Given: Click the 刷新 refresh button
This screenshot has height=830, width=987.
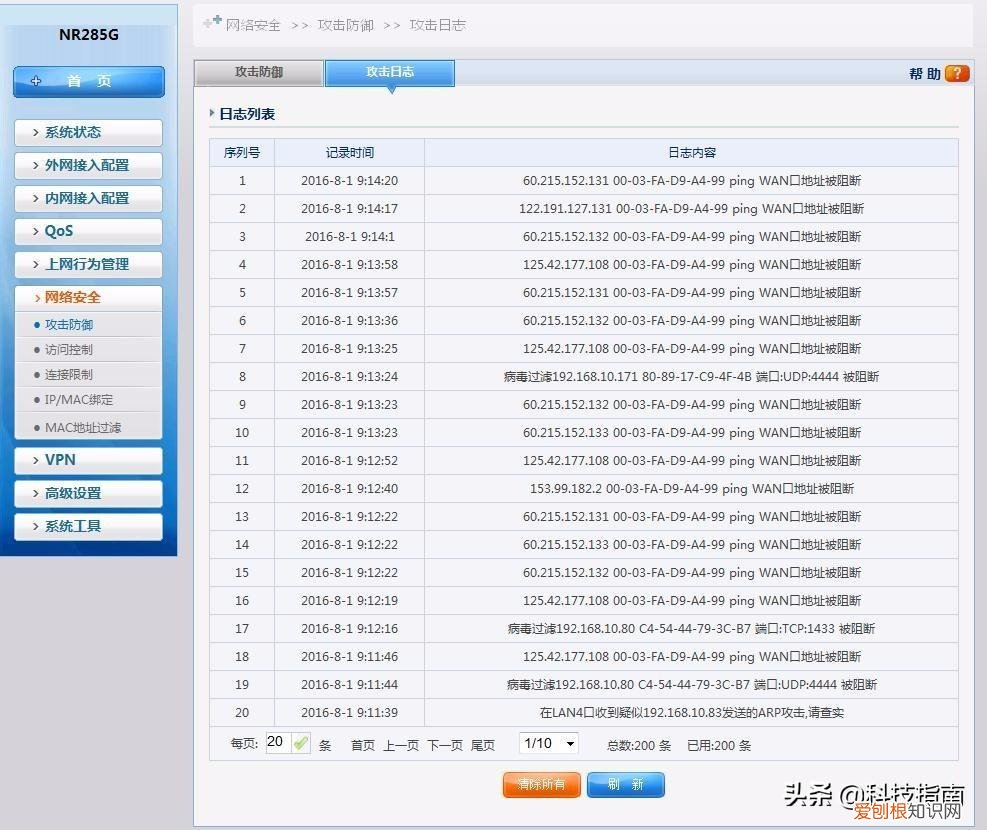Looking at the screenshot, I should click(625, 785).
